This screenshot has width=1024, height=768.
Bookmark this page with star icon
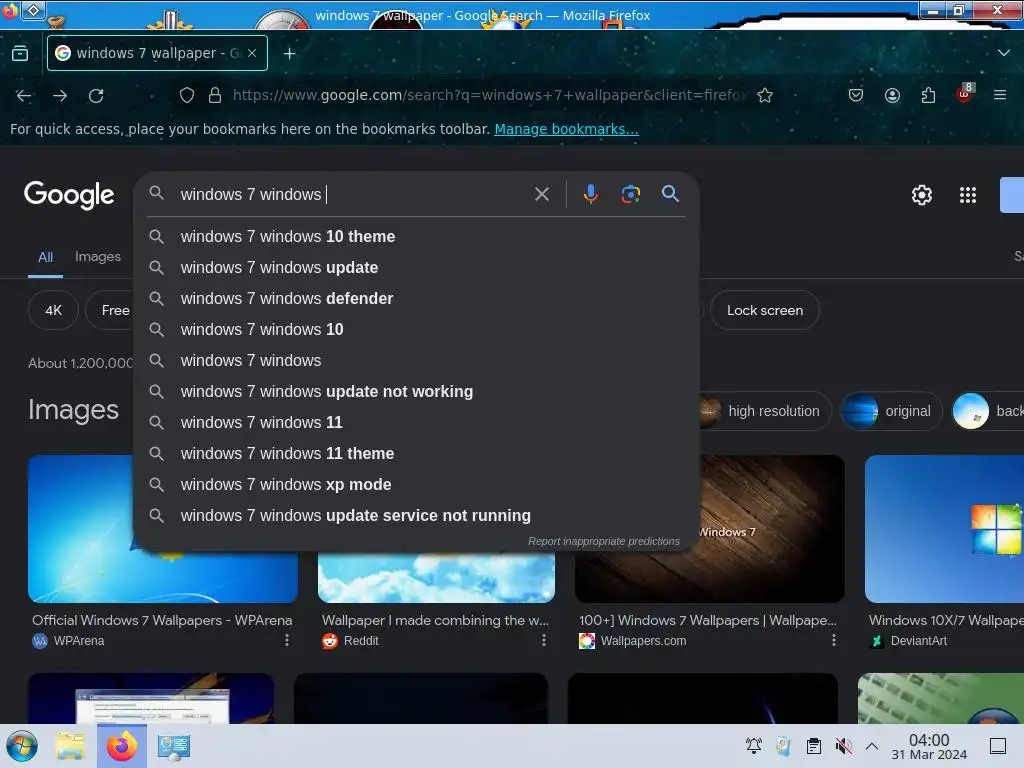pyautogui.click(x=765, y=95)
